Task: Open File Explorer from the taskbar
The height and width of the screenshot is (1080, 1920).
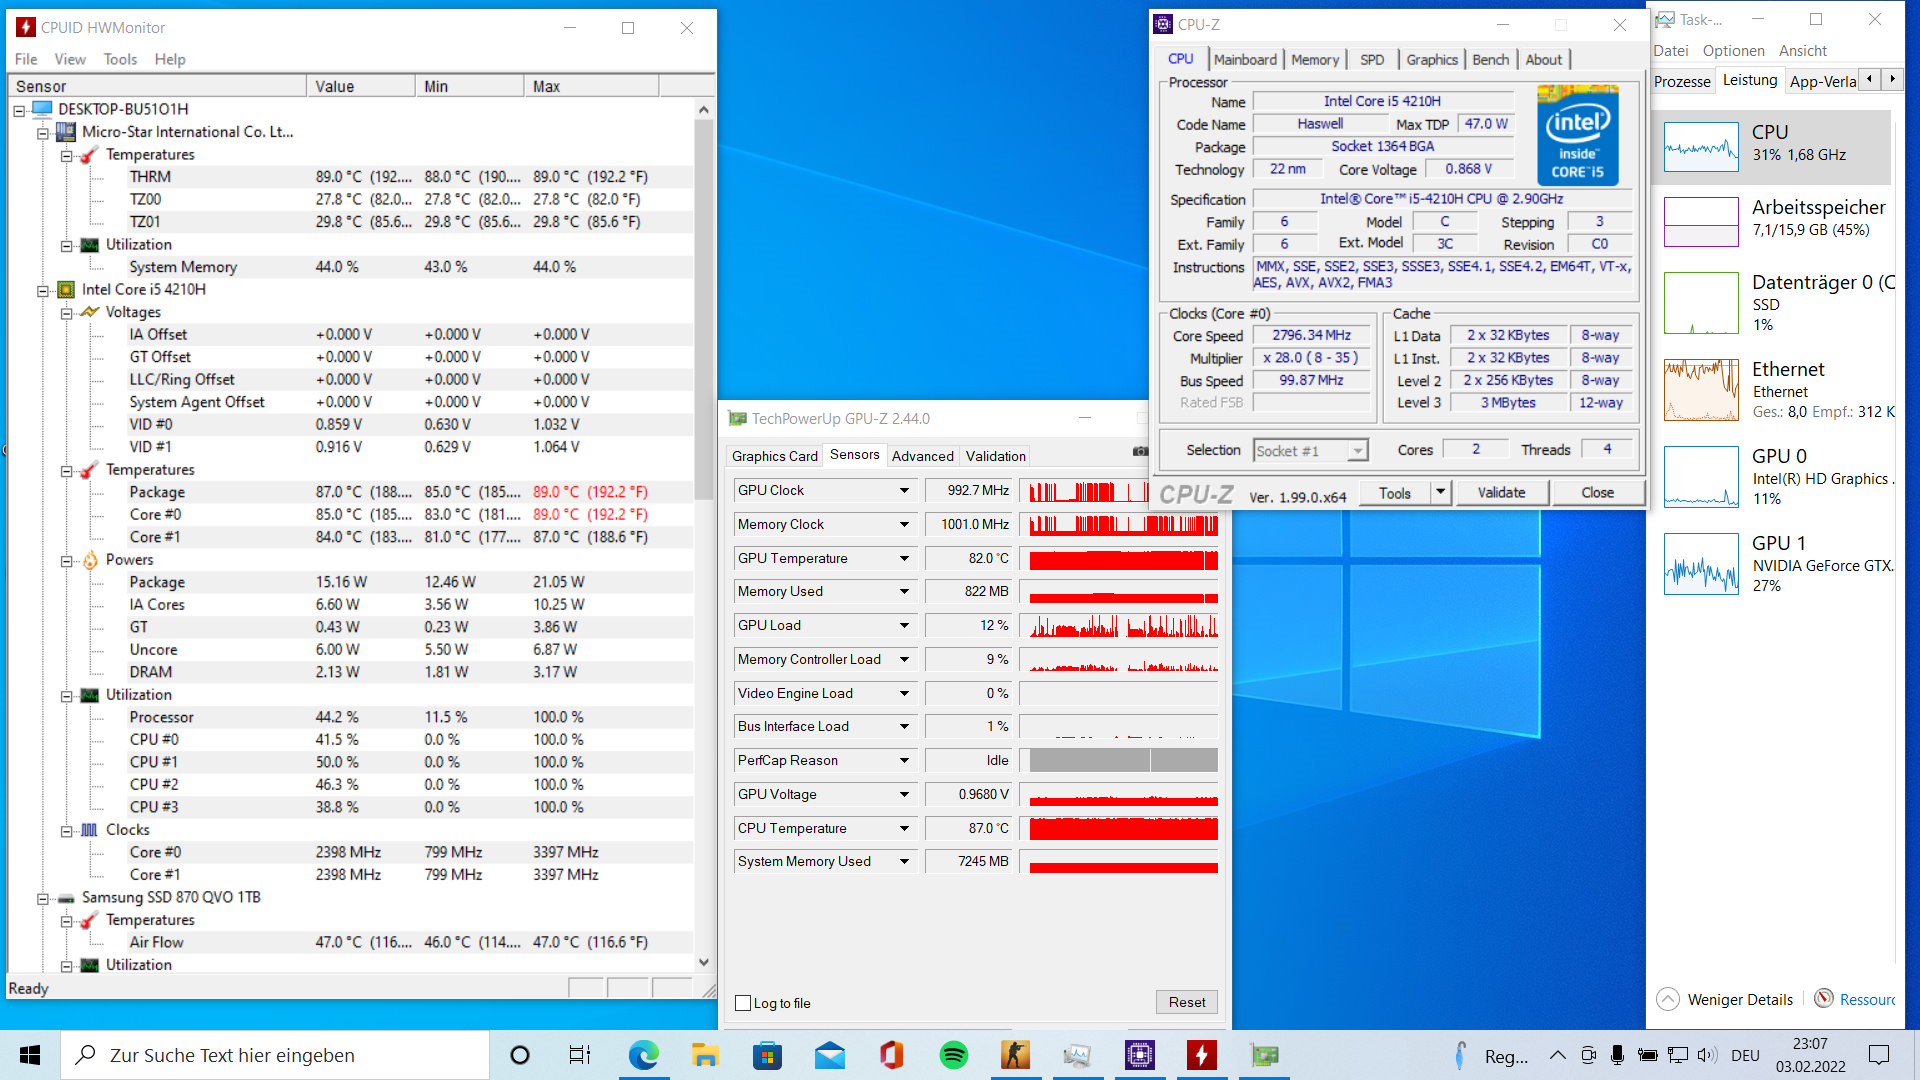Action: coord(705,1055)
